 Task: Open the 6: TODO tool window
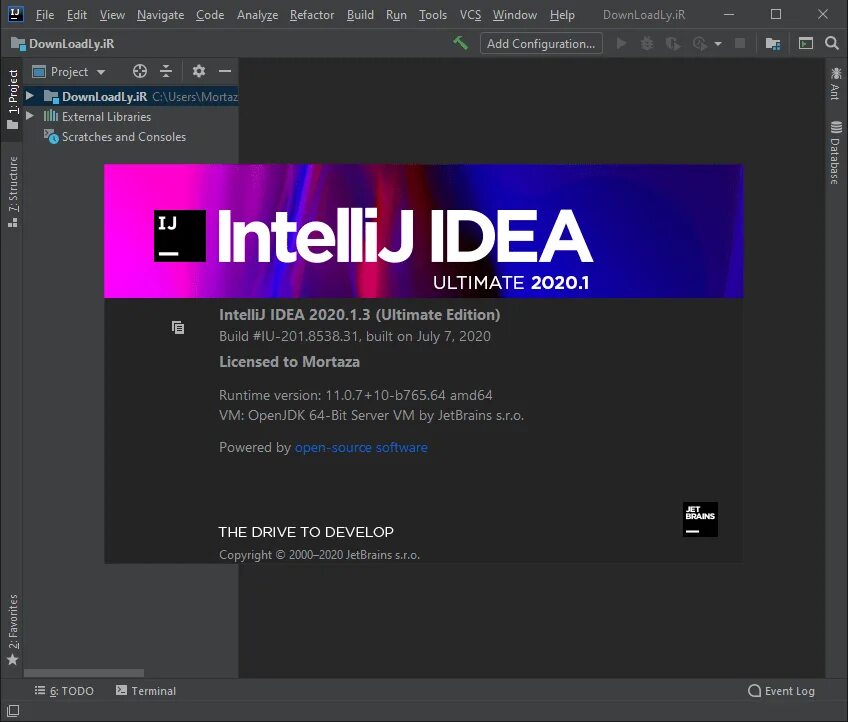click(64, 691)
